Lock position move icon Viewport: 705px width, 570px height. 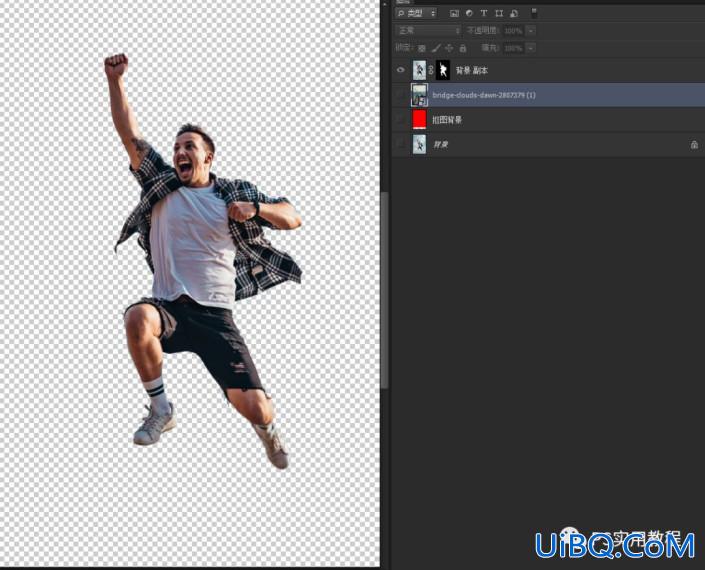coord(449,48)
